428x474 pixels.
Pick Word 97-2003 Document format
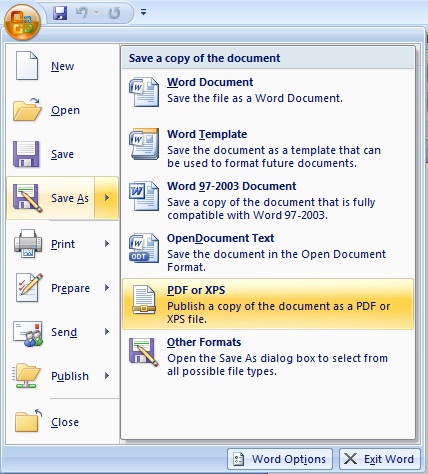(268, 200)
